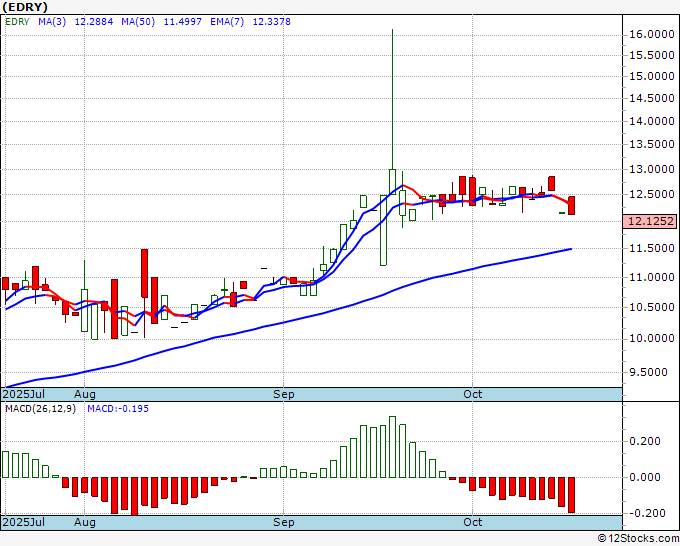The height and width of the screenshot is (546, 680).
Task: Click the 11.5000 price axis label
Action: coord(651,248)
